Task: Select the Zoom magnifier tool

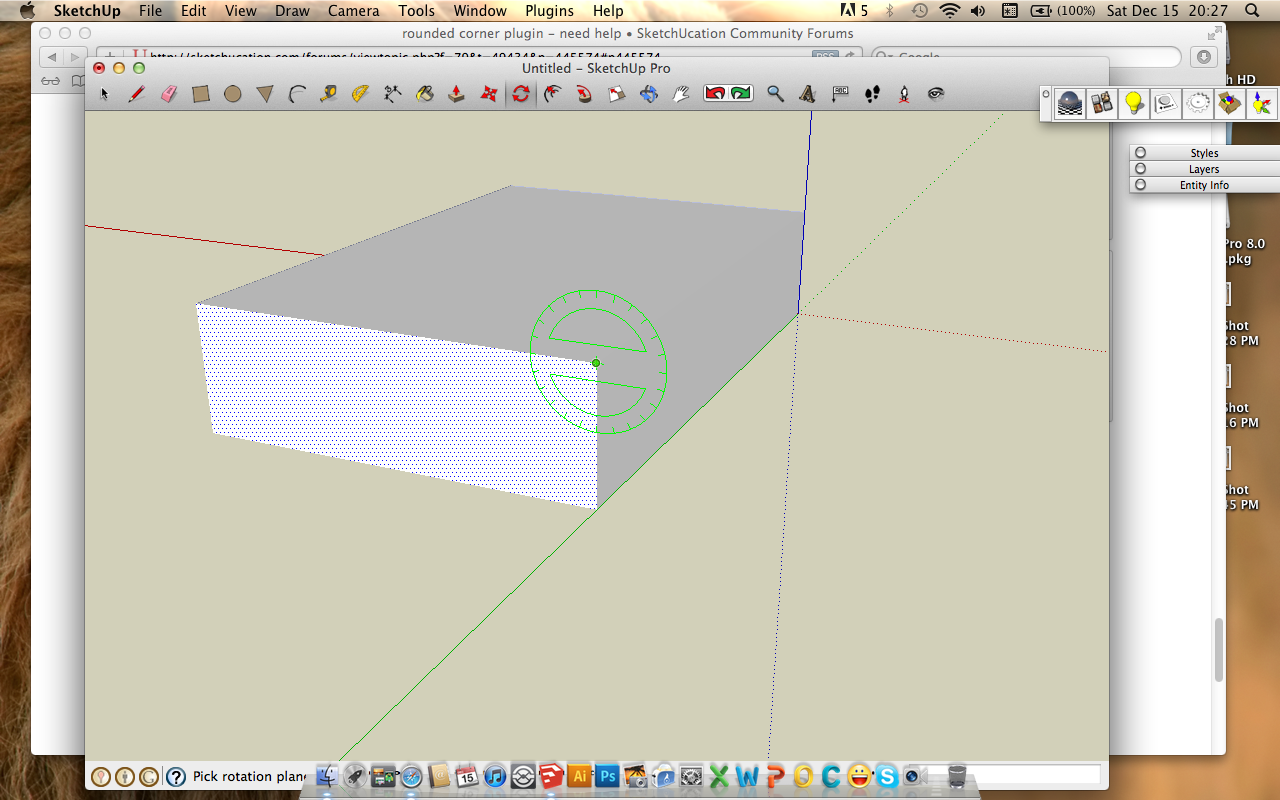Action: point(775,94)
